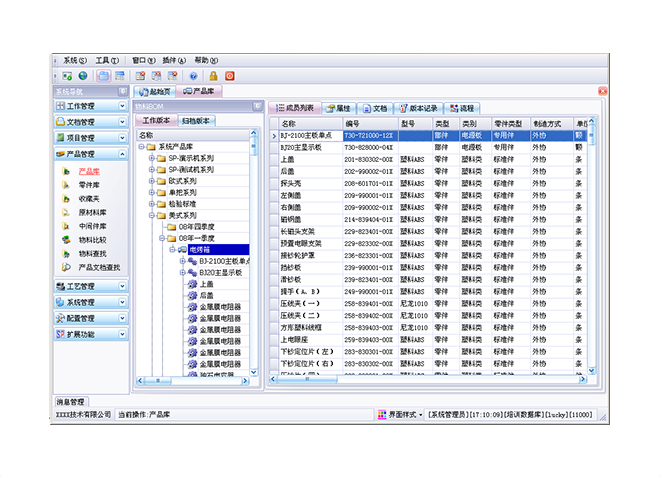Screen dimensions: 660x477
Task: Expand the SP-演示机系列 tree folder
Action: [152, 158]
